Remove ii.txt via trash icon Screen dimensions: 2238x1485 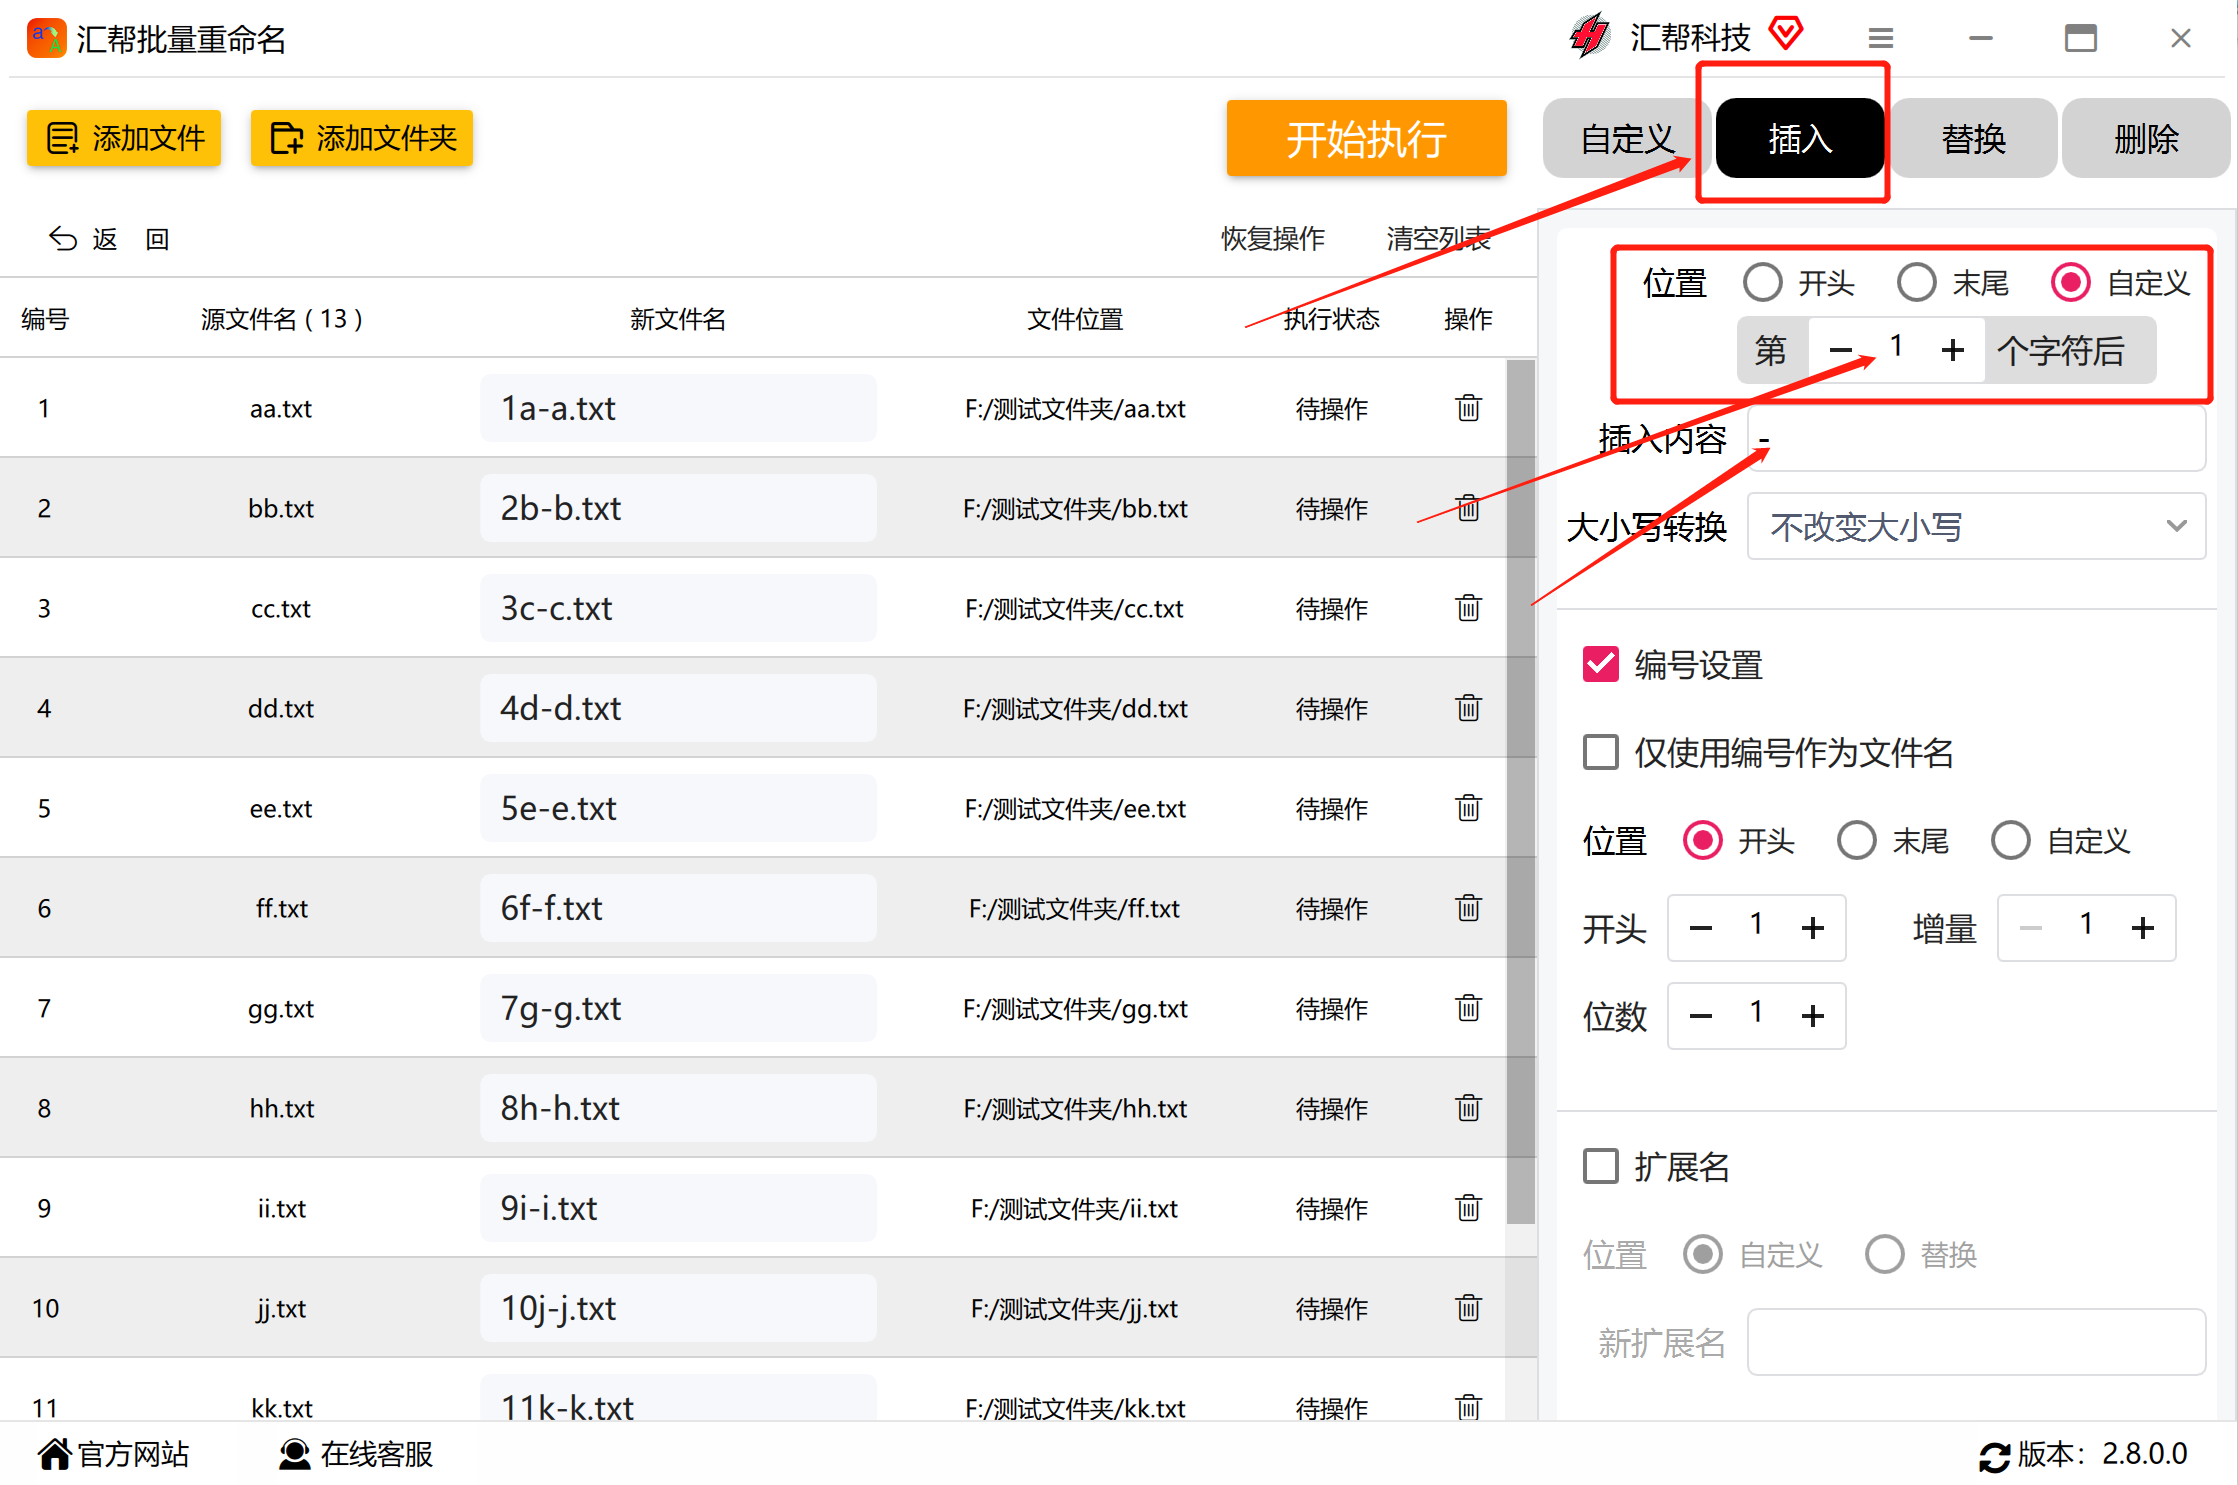[1468, 1208]
